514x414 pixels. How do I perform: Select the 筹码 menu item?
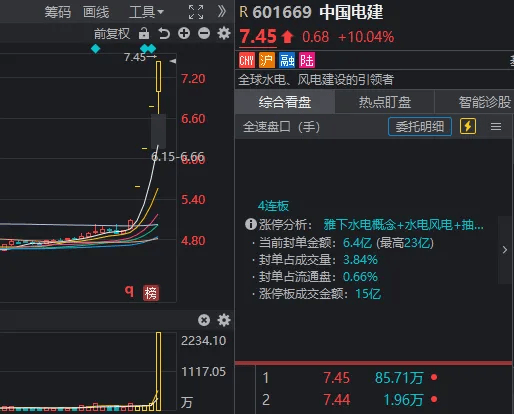click(58, 12)
